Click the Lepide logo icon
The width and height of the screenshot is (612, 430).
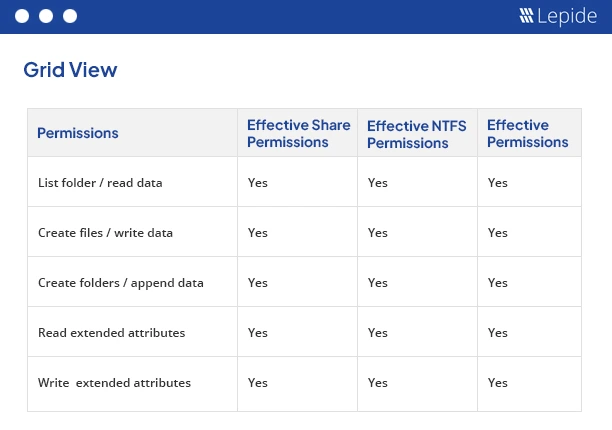tap(526, 16)
